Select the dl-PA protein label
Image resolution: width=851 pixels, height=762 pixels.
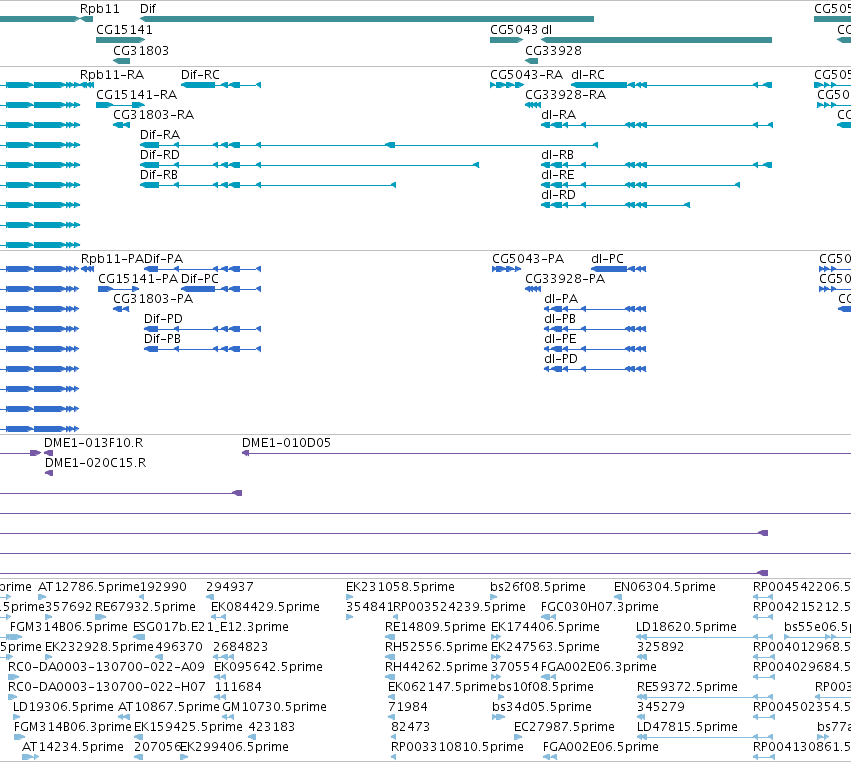561,299
